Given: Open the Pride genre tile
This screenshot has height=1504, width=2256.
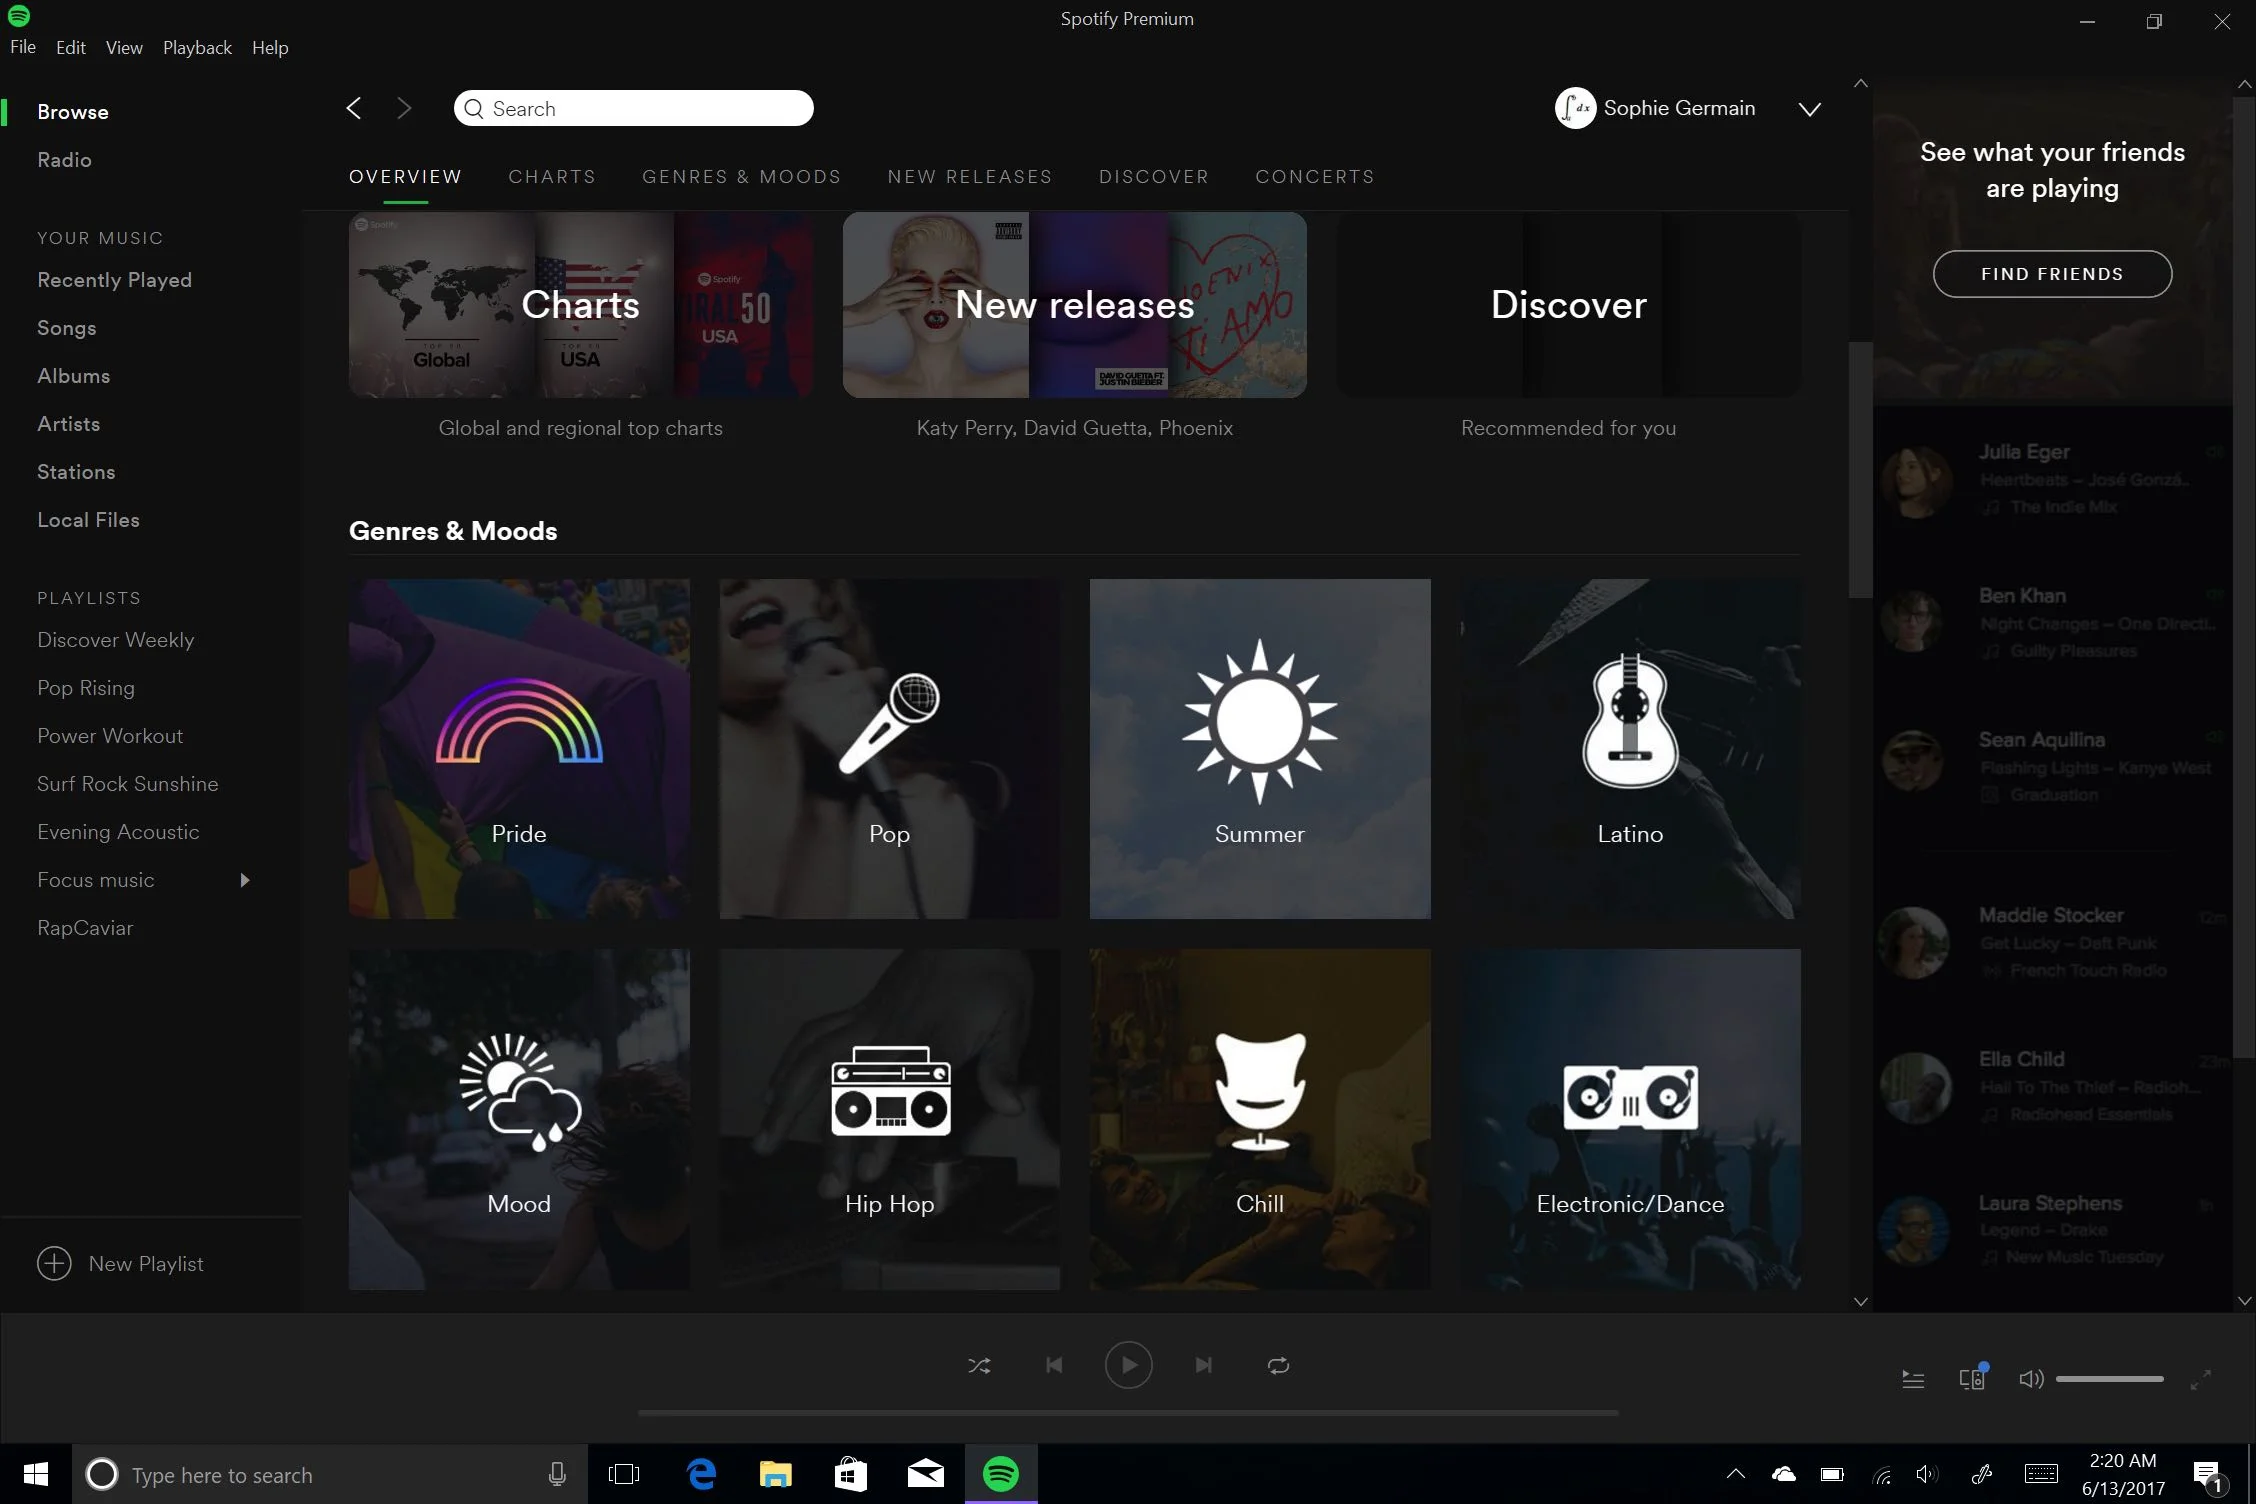Looking at the screenshot, I should coord(519,749).
